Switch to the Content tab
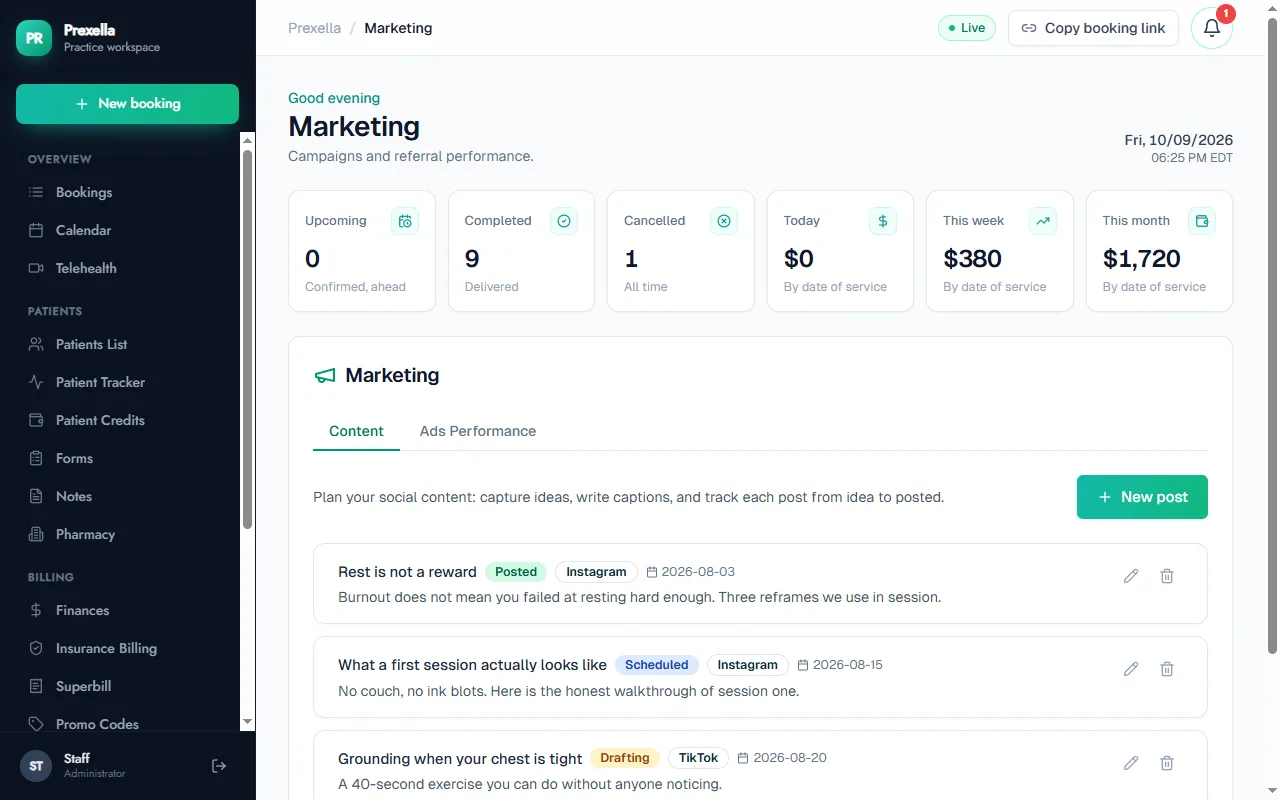1280x800 pixels. (x=356, y=431)
